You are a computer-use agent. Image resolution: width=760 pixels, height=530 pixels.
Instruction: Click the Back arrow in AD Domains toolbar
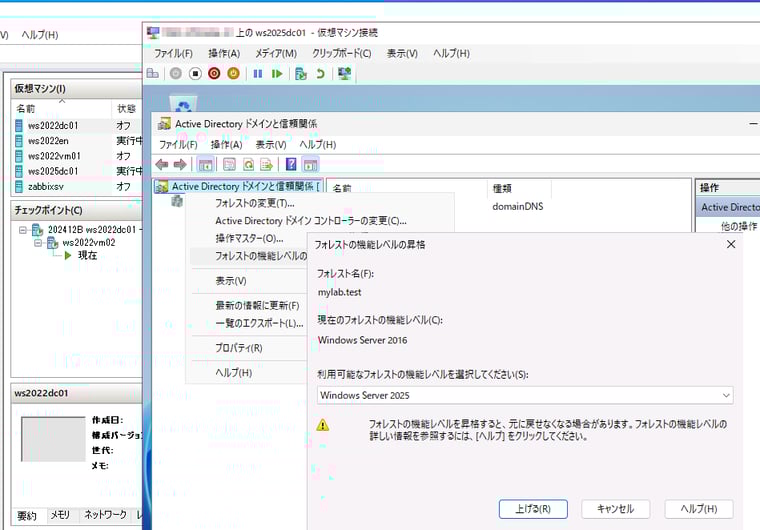[x=162, y=165]
